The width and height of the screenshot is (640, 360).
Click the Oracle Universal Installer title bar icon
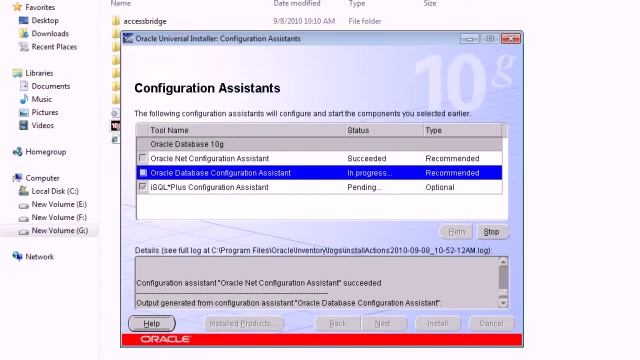[x=128, y=38]
